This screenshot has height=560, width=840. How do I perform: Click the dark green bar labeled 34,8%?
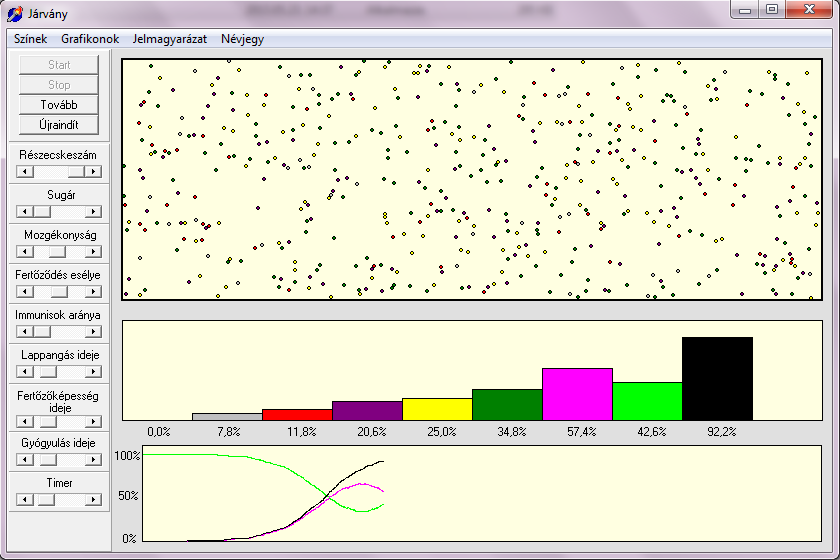[x=507, y=405]
